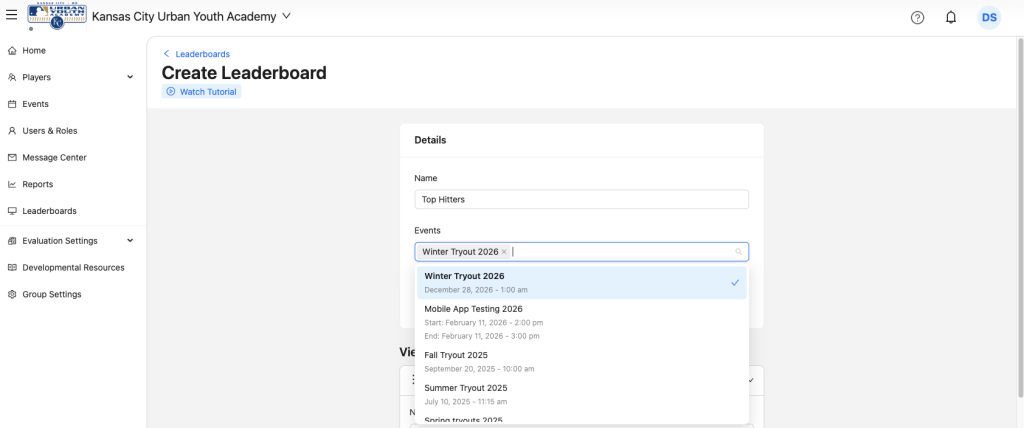Open the hamburger navigation menu
Viewport: 1024px width, 428px height.
[11, 16]
